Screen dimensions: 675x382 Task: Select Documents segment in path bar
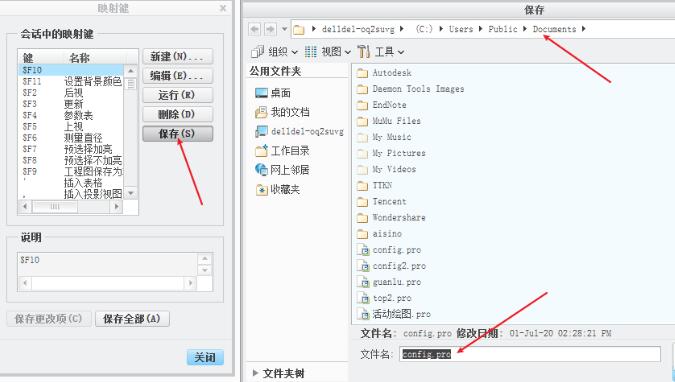pyautogui.click(x=554, y=29)
